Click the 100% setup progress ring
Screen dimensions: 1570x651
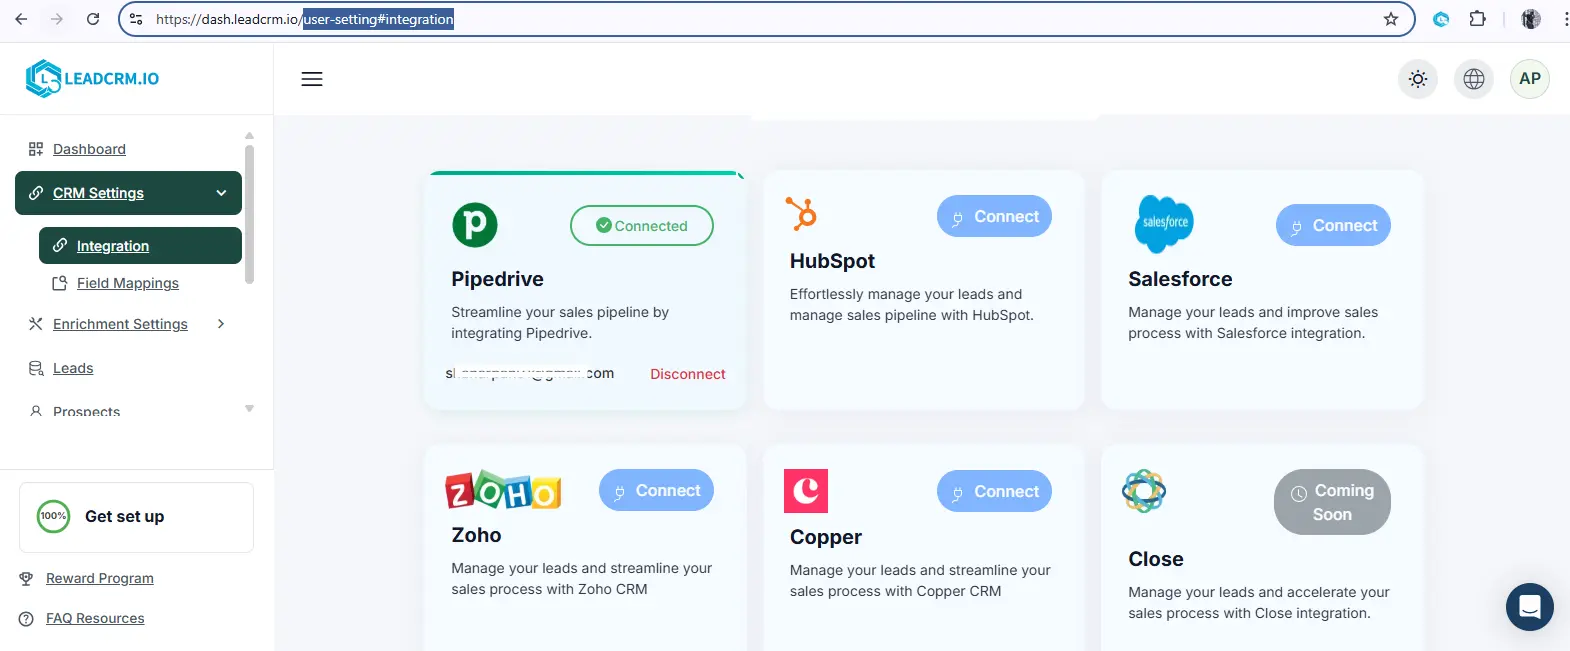click(54, 516)
